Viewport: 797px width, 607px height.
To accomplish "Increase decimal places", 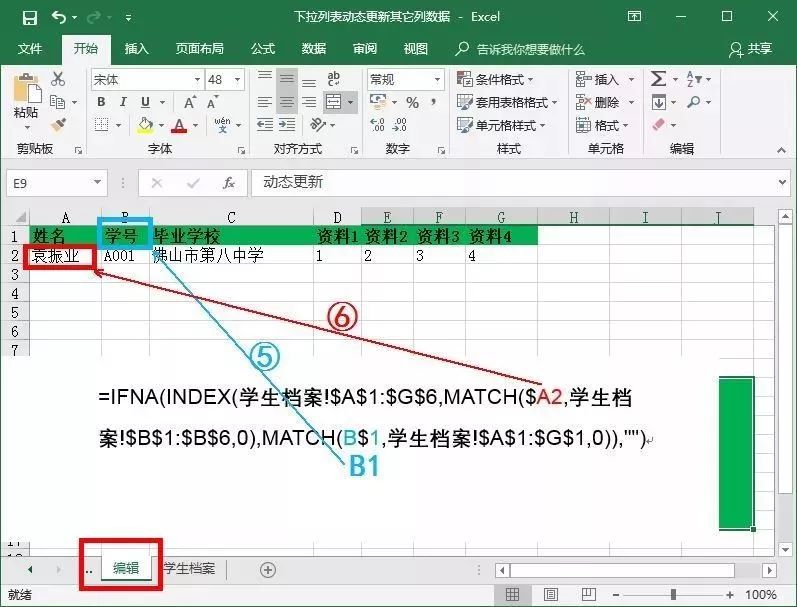I will click(377, 125).
